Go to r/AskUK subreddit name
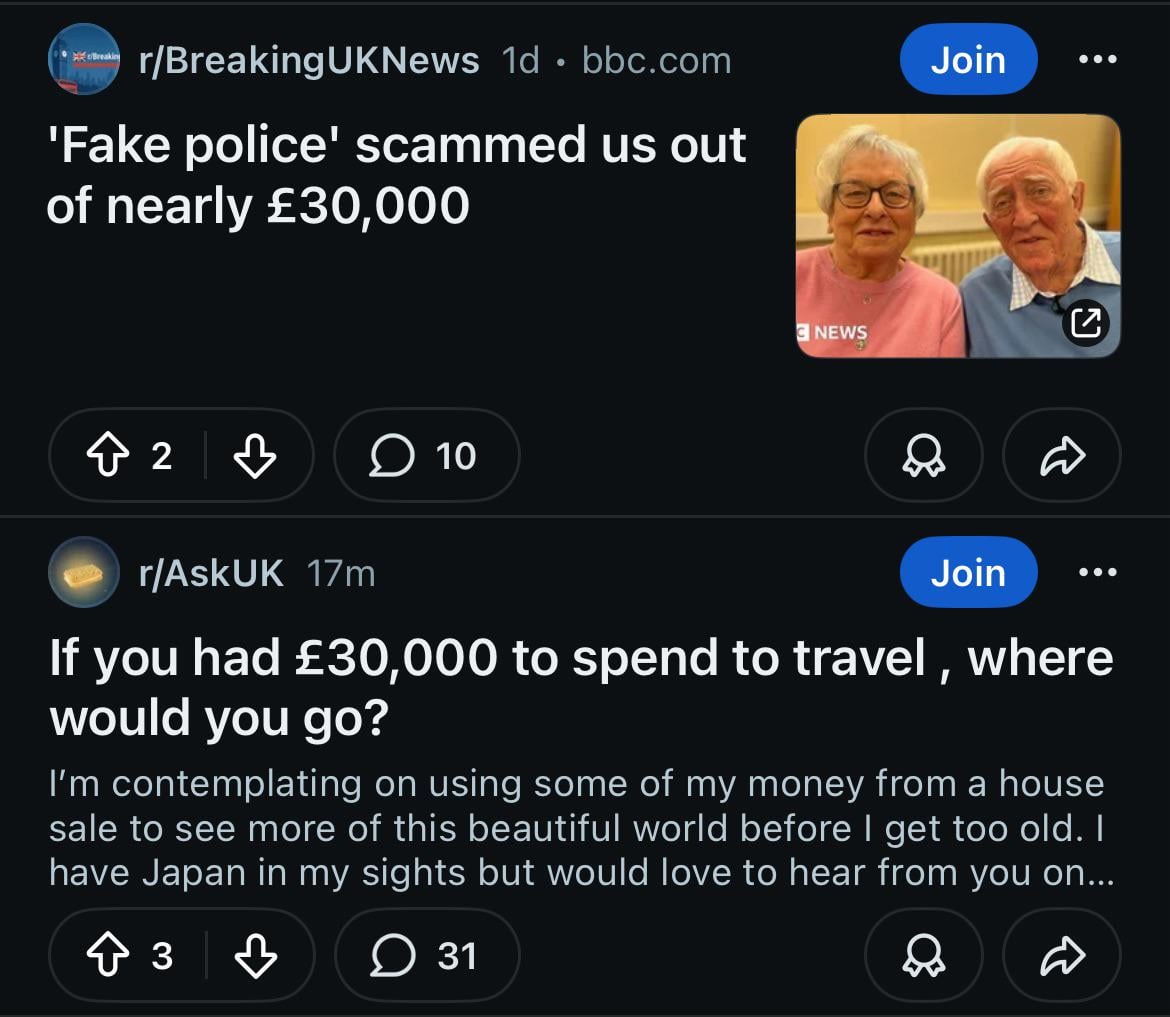Viewport: 1170px width, 1017px height. tap(211, 573)
